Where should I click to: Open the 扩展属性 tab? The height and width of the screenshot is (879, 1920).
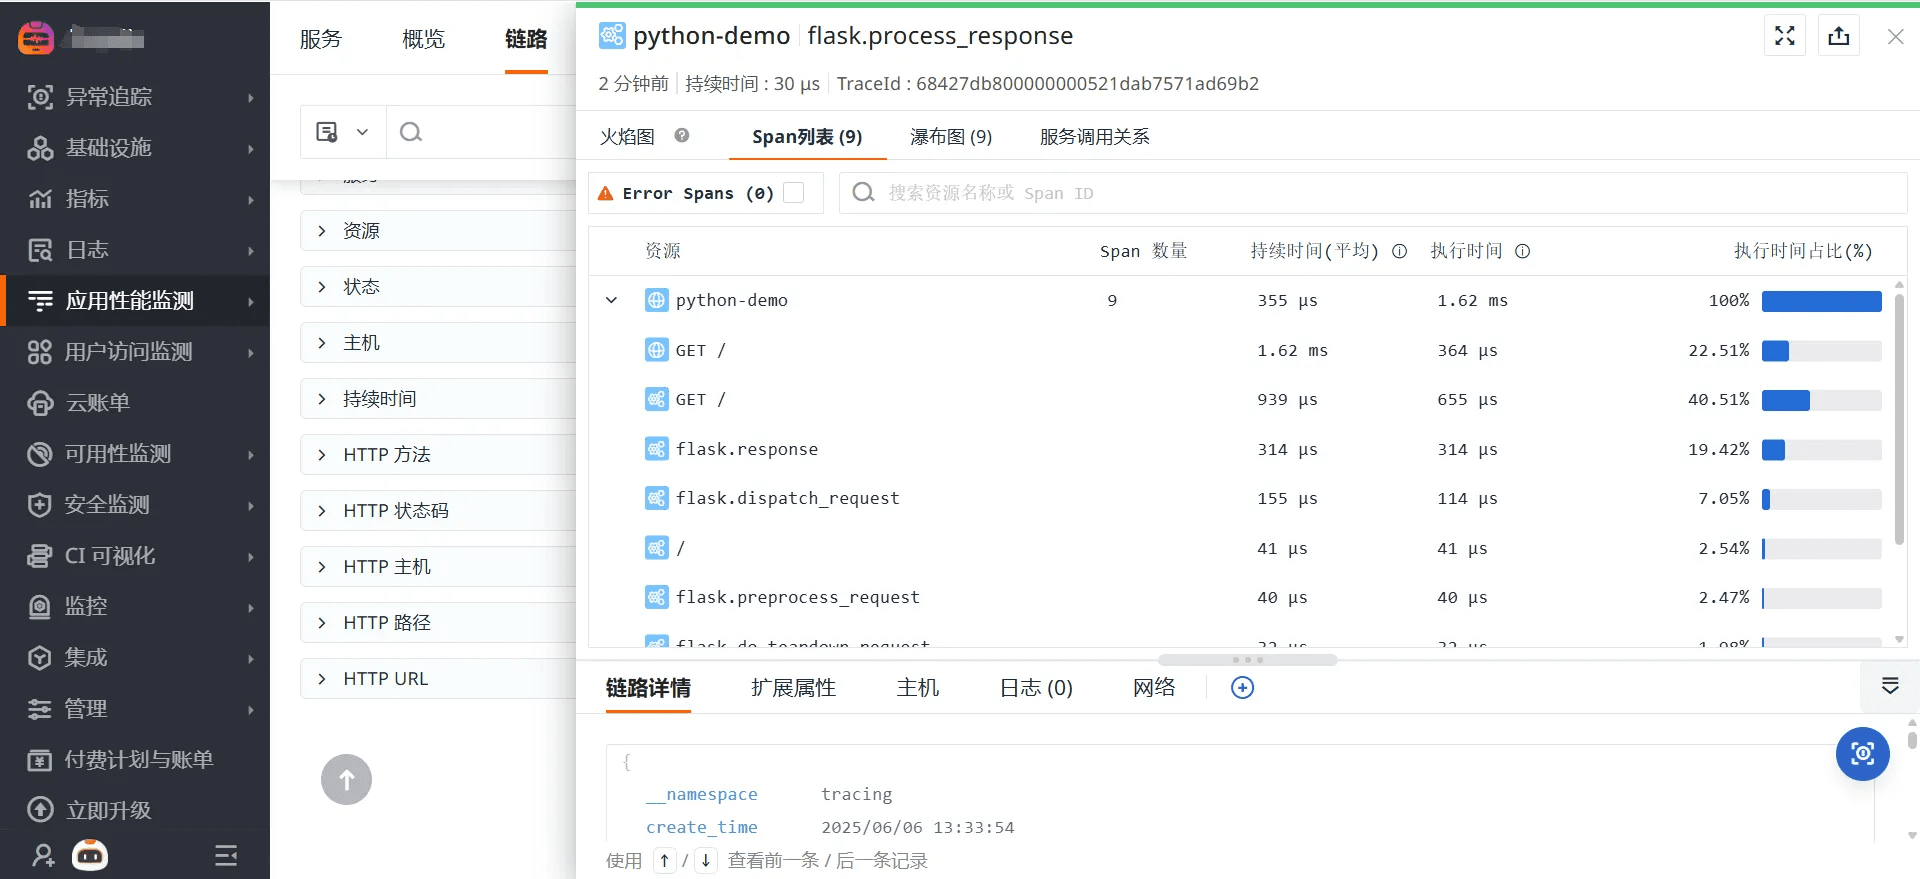click(793, 688)
